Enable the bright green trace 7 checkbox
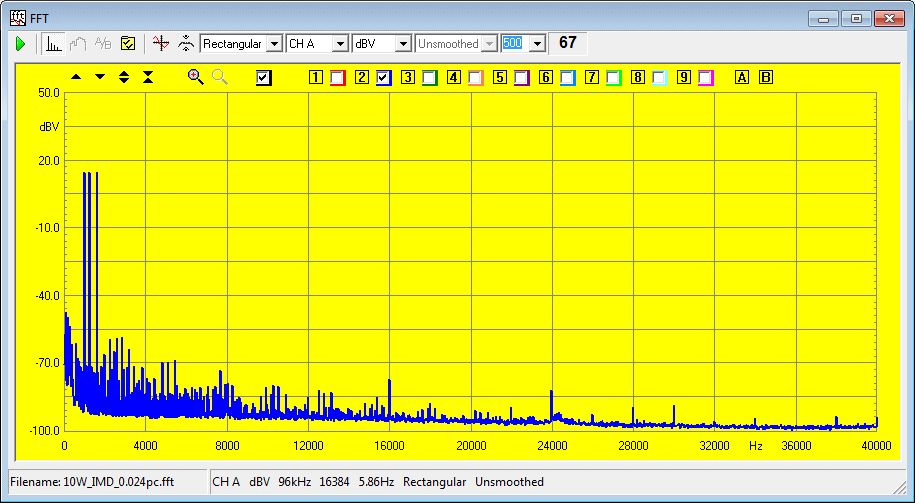915x503 pixels. click(614, 78)
